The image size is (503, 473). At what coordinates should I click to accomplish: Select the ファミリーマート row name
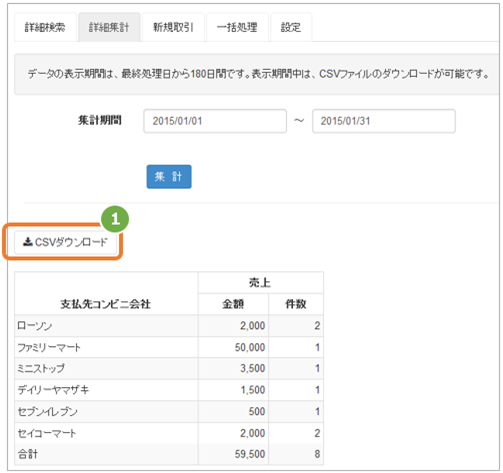click(x=49, y=348)
